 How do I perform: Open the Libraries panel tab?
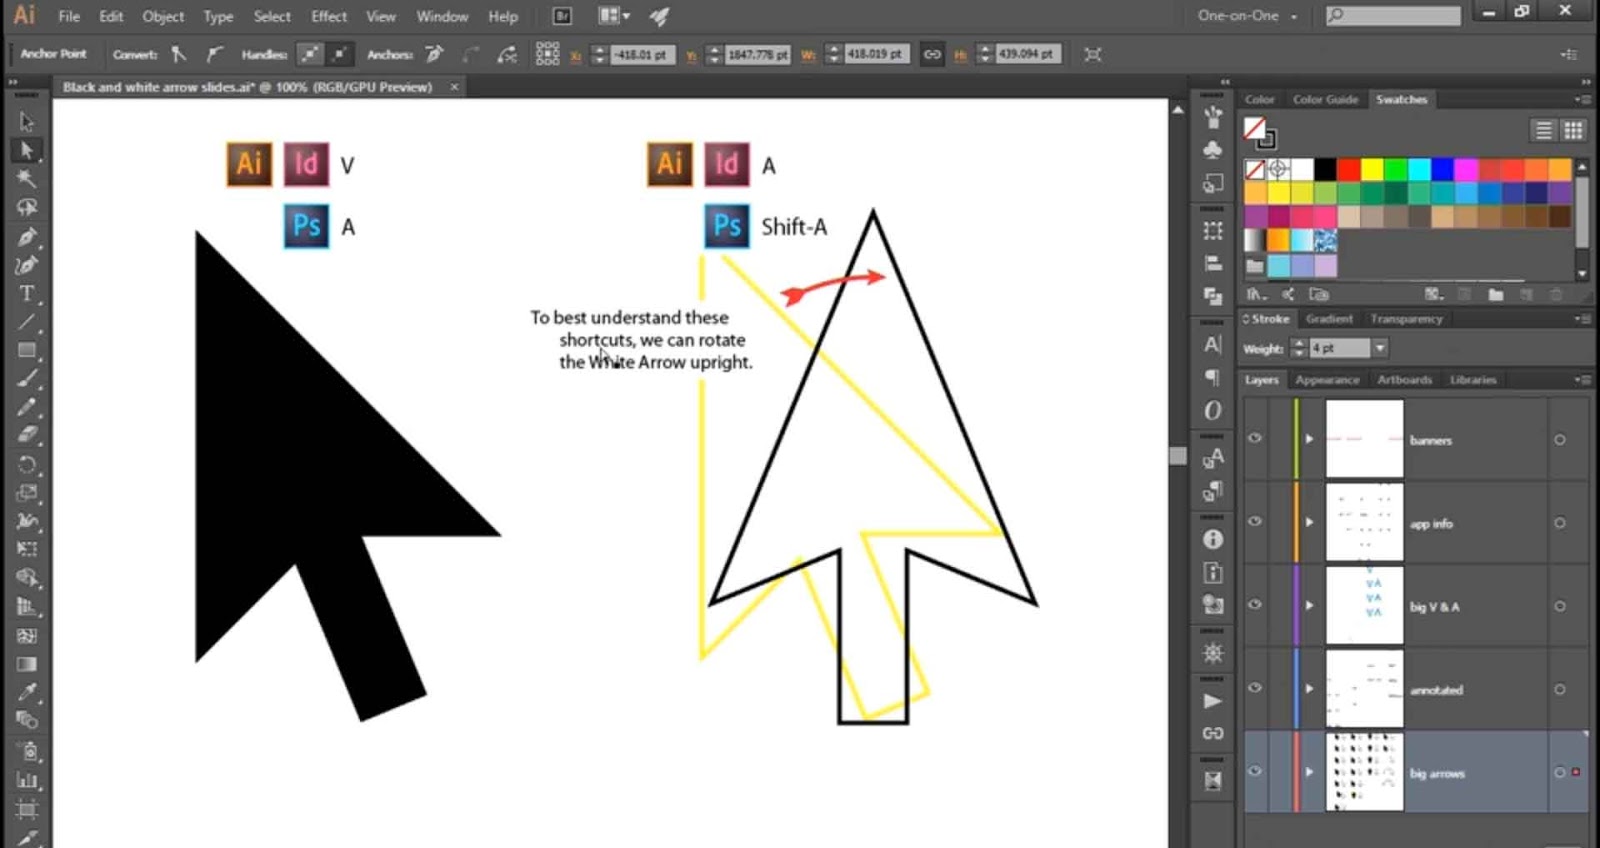[x=1473, y=380]
